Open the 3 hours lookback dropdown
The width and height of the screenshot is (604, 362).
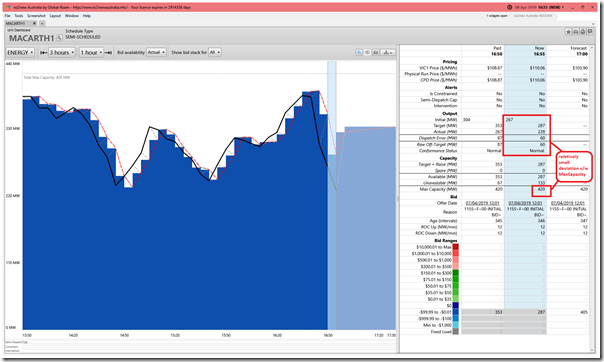[62, 52]
